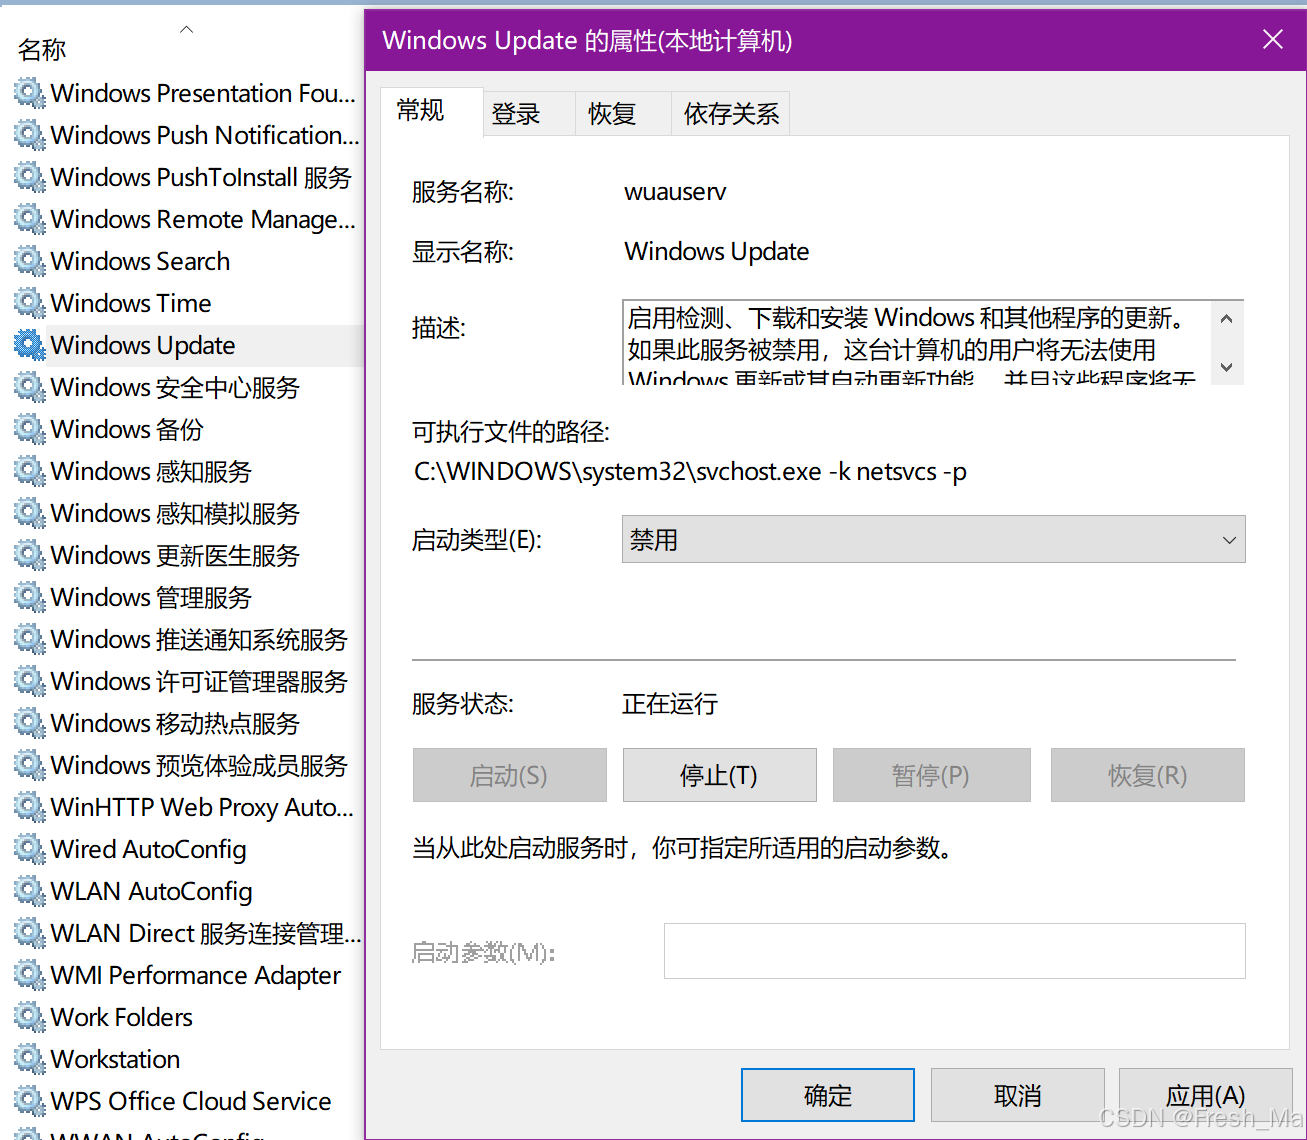Click gear icon beside Windows 许可证管理器服务
Screen dimensions: 1307x1140
click(30, 682)
